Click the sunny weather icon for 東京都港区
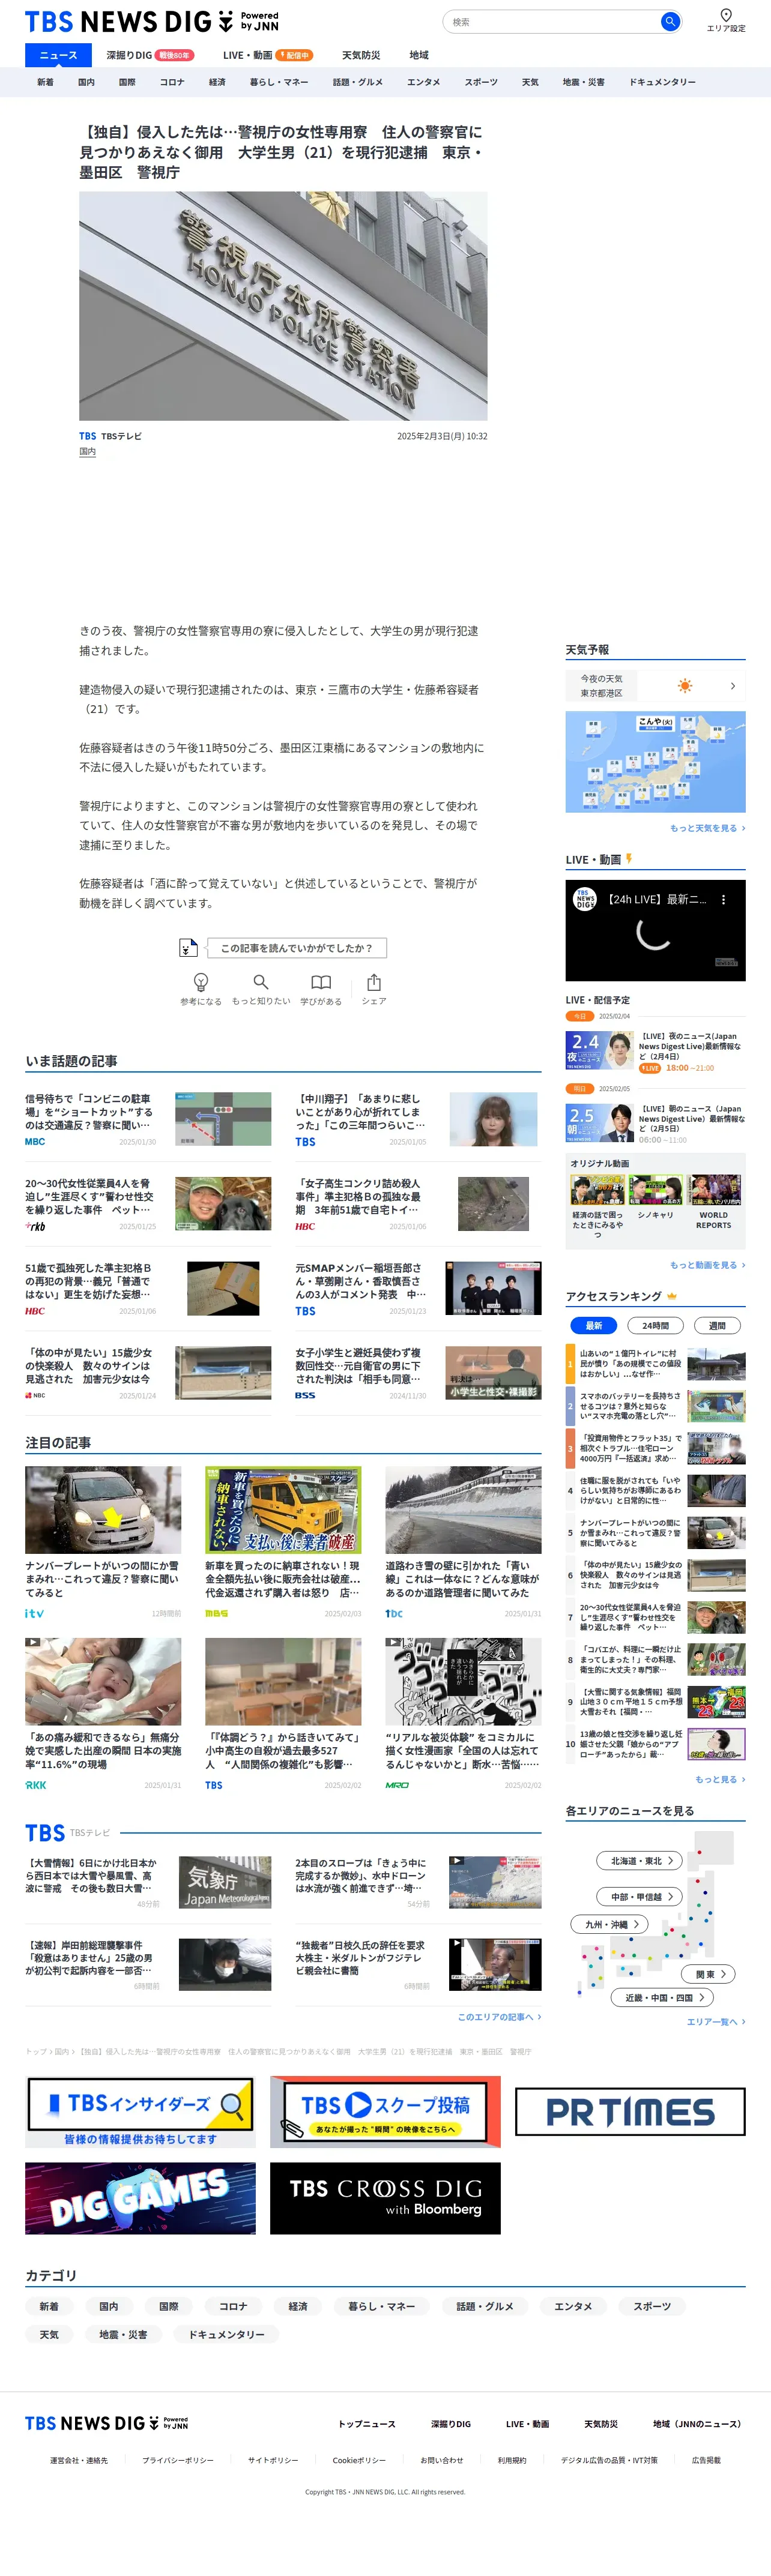The image size is (771, 2576). coord(685,686)
